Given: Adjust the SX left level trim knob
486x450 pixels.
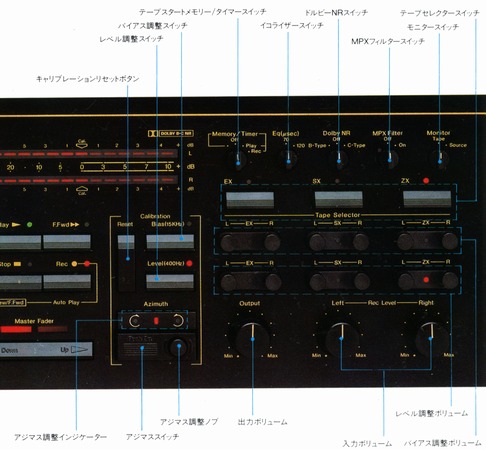Looking at the screenshot, I should click(x=317, y=282).
